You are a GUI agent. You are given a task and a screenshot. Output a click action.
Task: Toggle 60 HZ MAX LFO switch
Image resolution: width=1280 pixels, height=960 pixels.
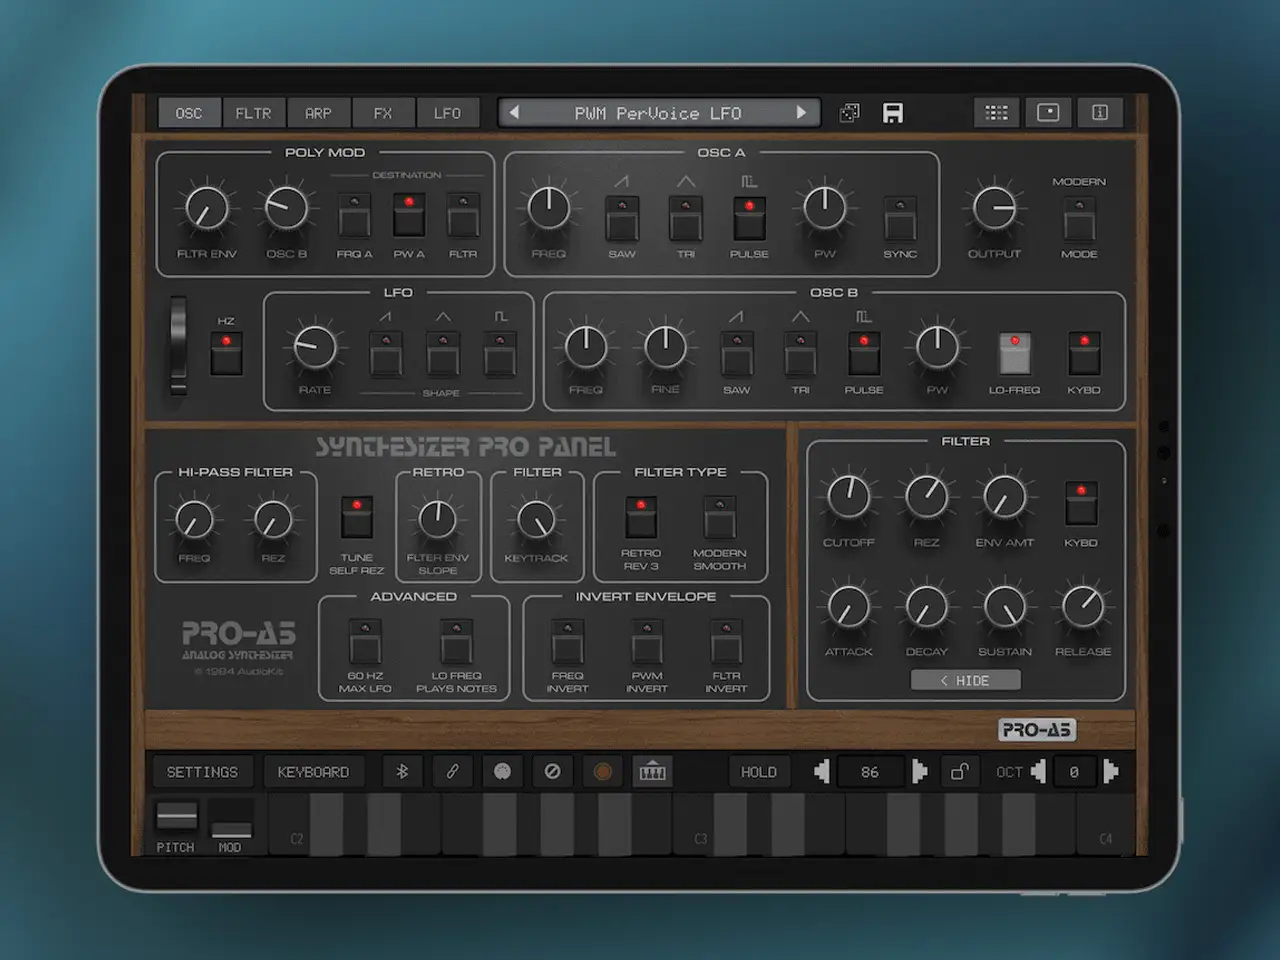pyautogui.click(x=365, y=643)
